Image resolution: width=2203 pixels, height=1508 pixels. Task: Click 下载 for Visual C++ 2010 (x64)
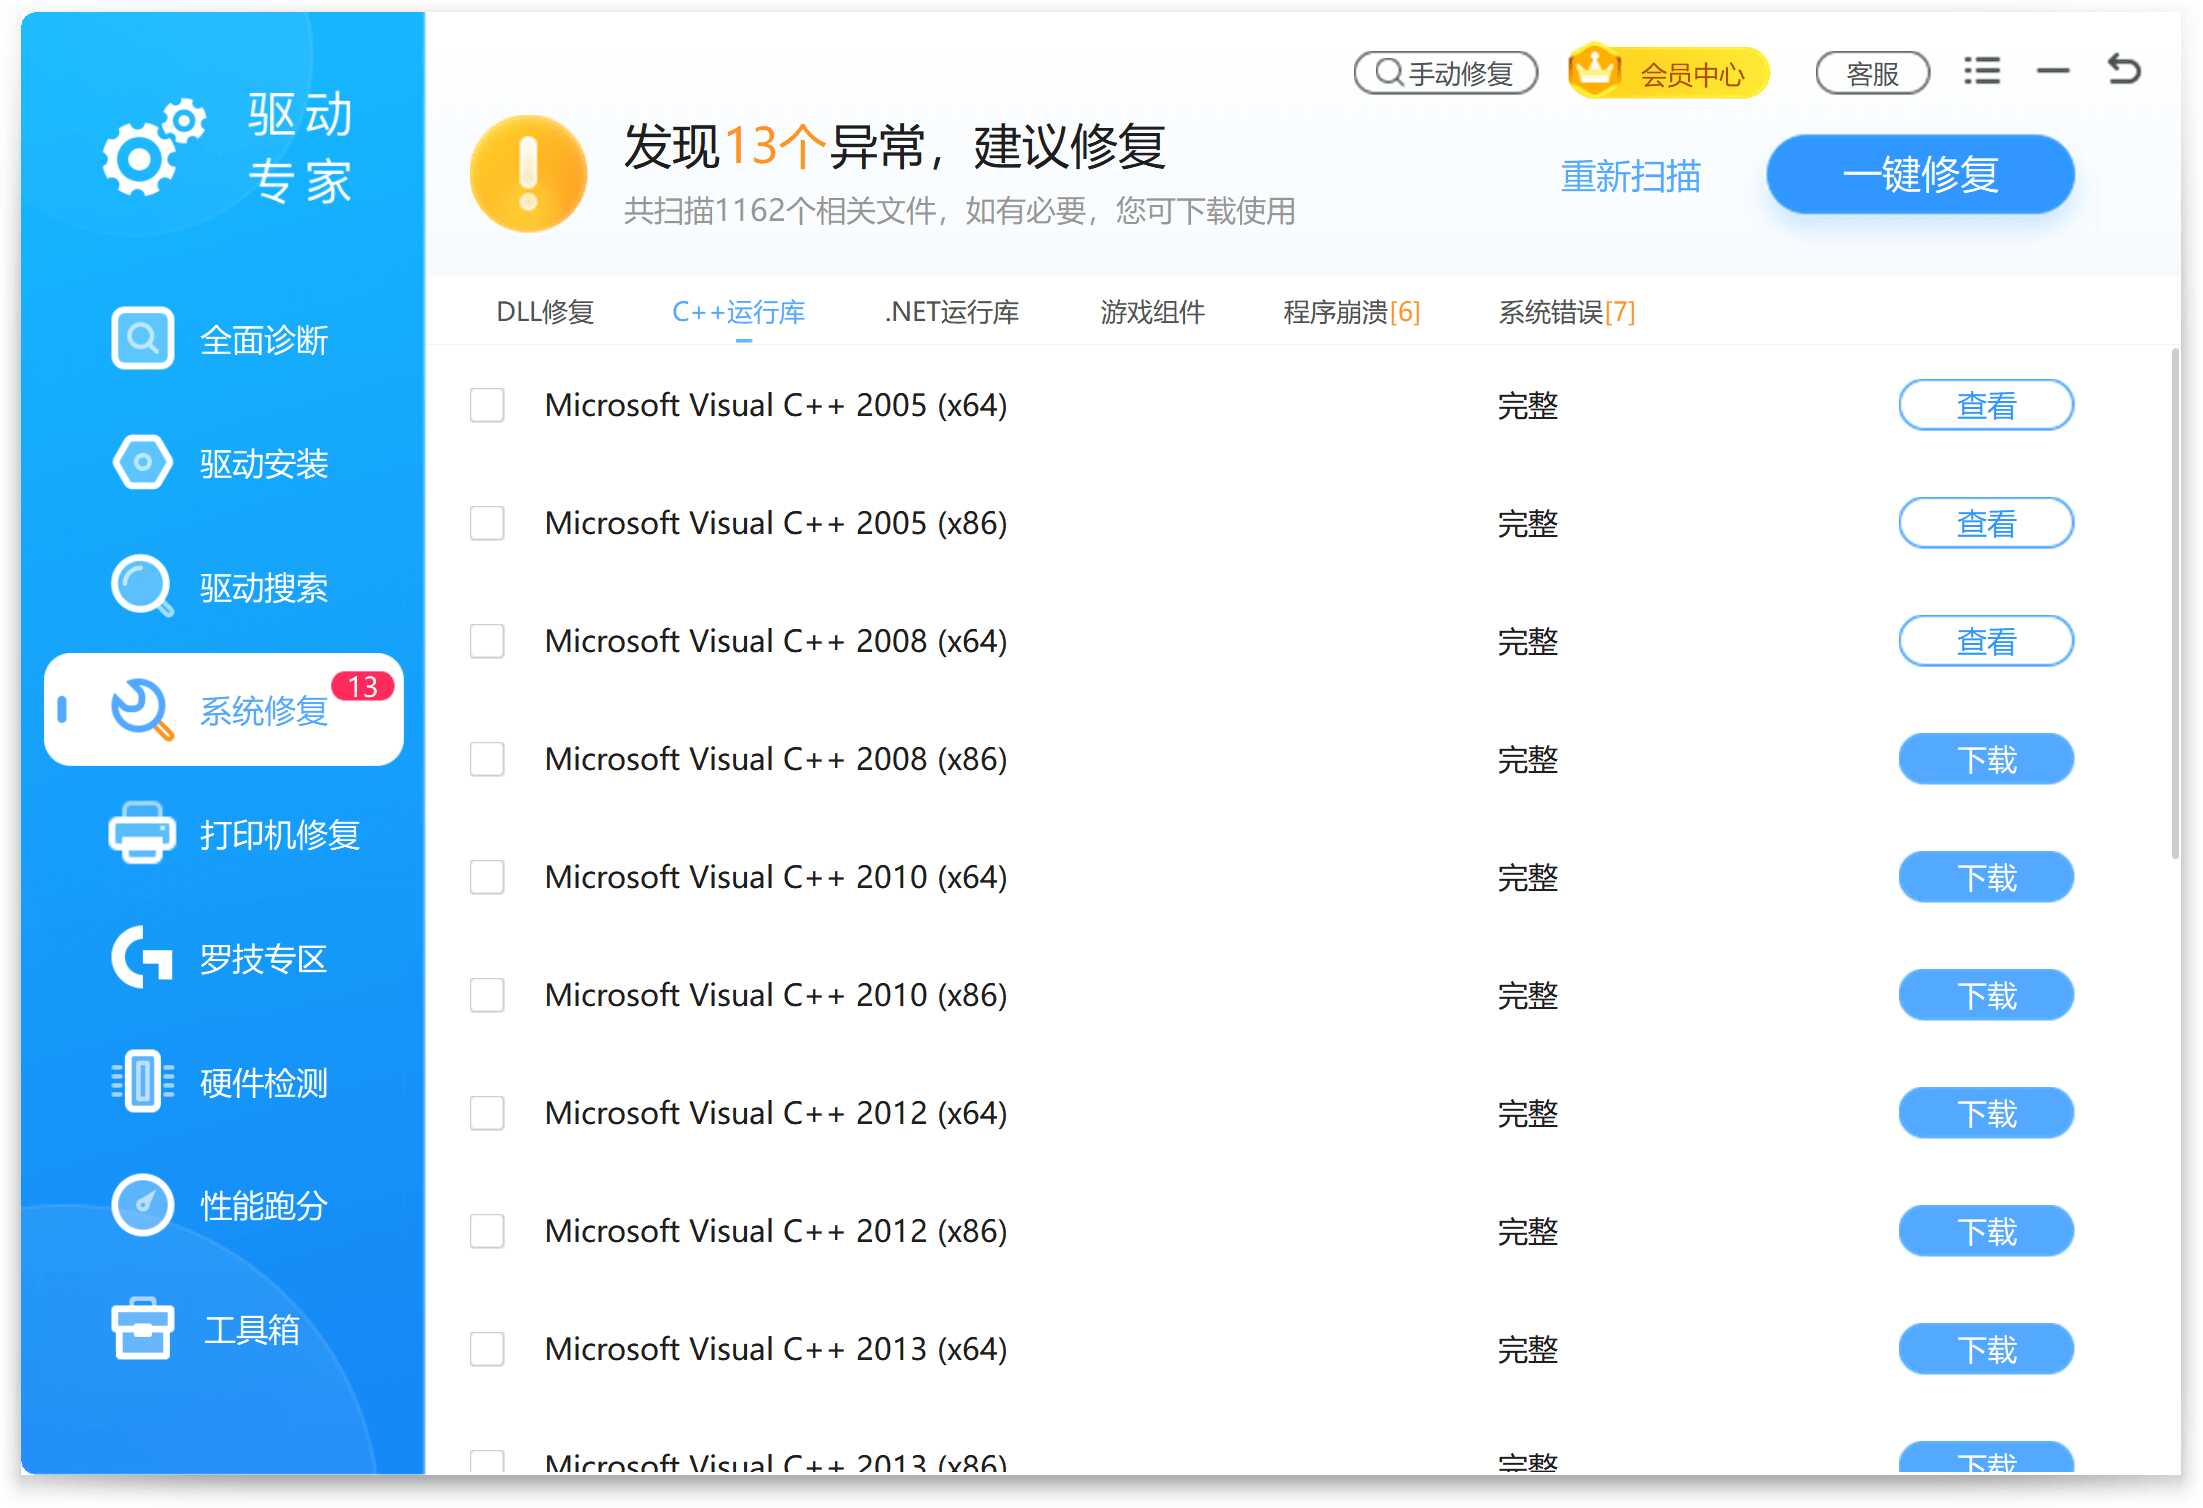1986,877
